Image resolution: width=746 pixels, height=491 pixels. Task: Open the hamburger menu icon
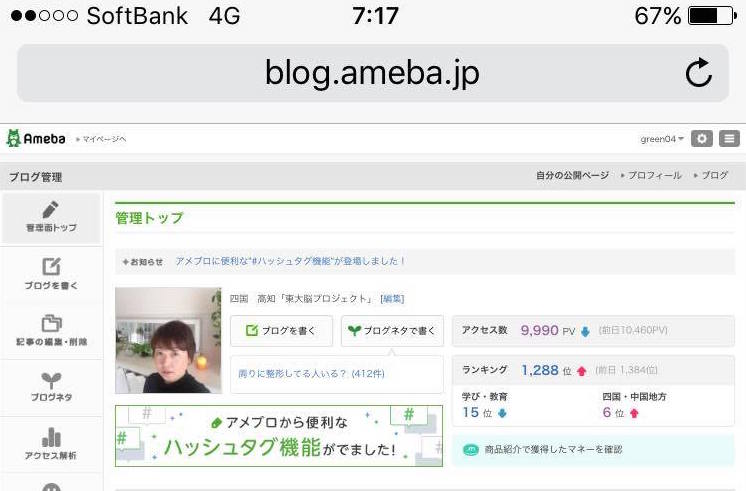tap(729, 138)
